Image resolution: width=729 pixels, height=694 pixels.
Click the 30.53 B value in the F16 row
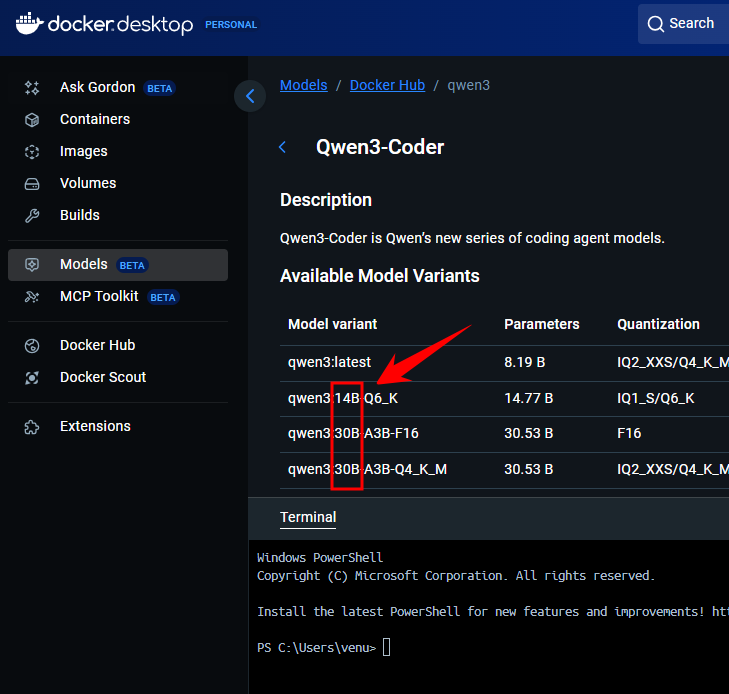529,434
